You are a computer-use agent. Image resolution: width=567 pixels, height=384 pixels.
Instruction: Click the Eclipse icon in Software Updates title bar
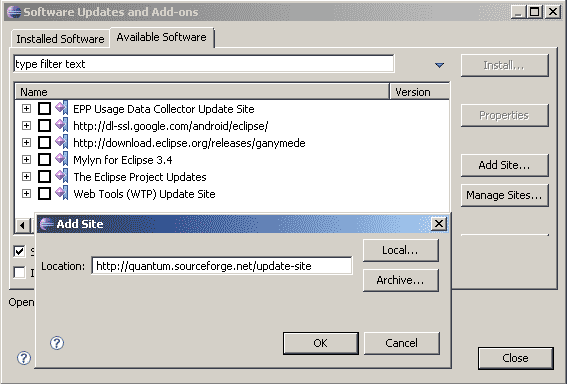coord(14,12)
